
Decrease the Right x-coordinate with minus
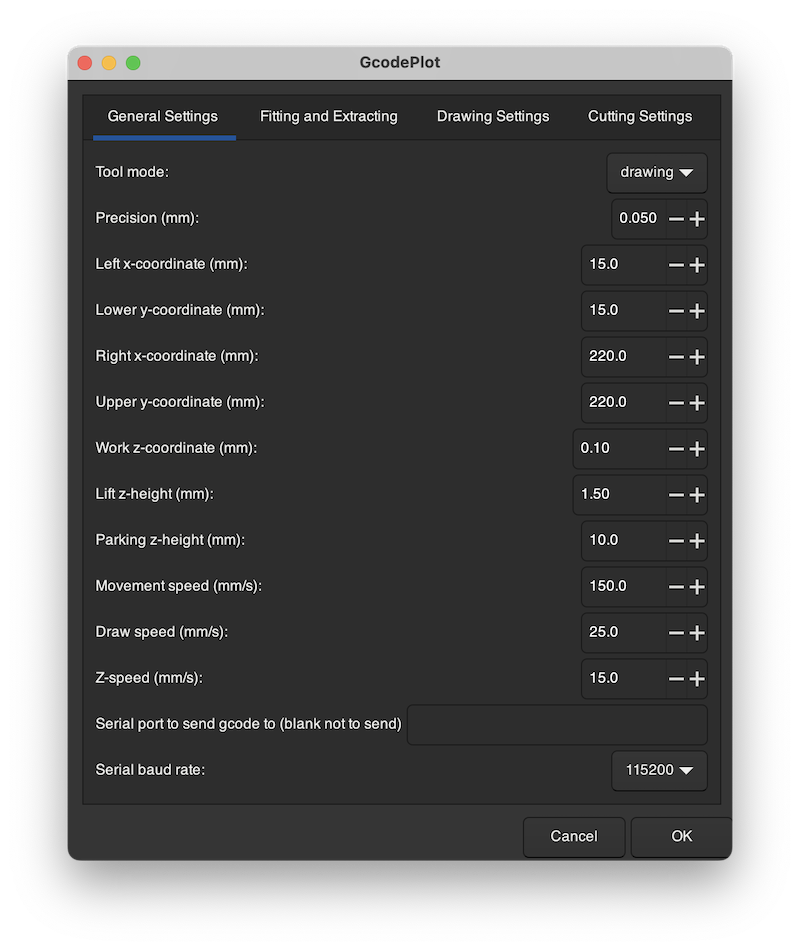[676, 357]
